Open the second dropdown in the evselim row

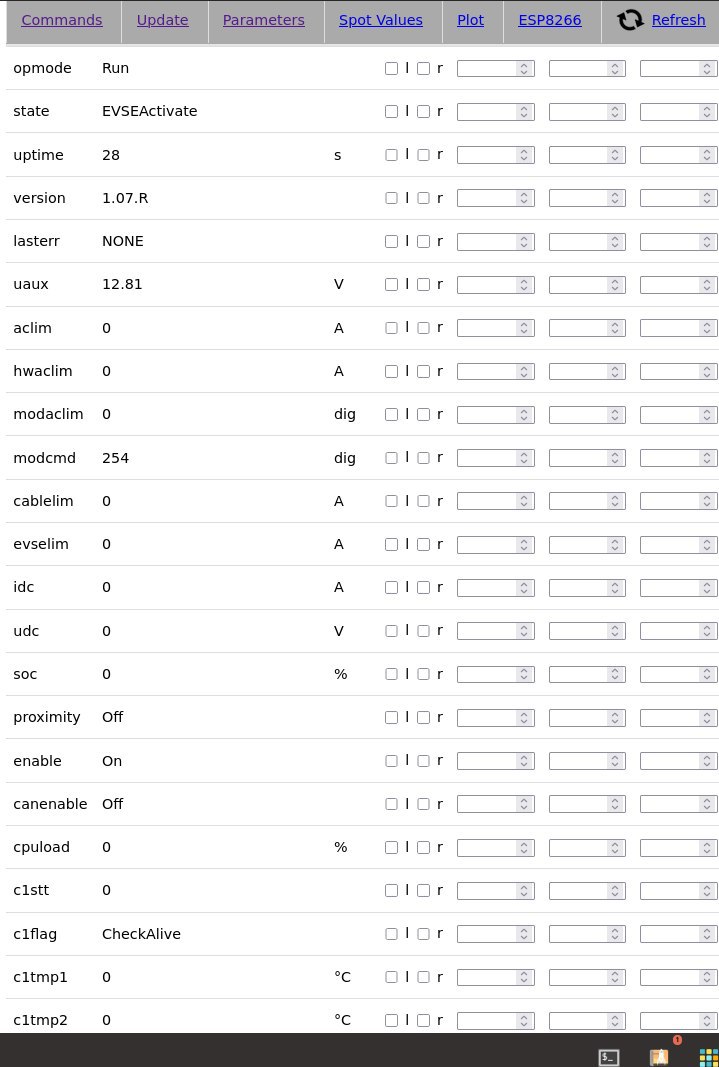click(587, 545)
